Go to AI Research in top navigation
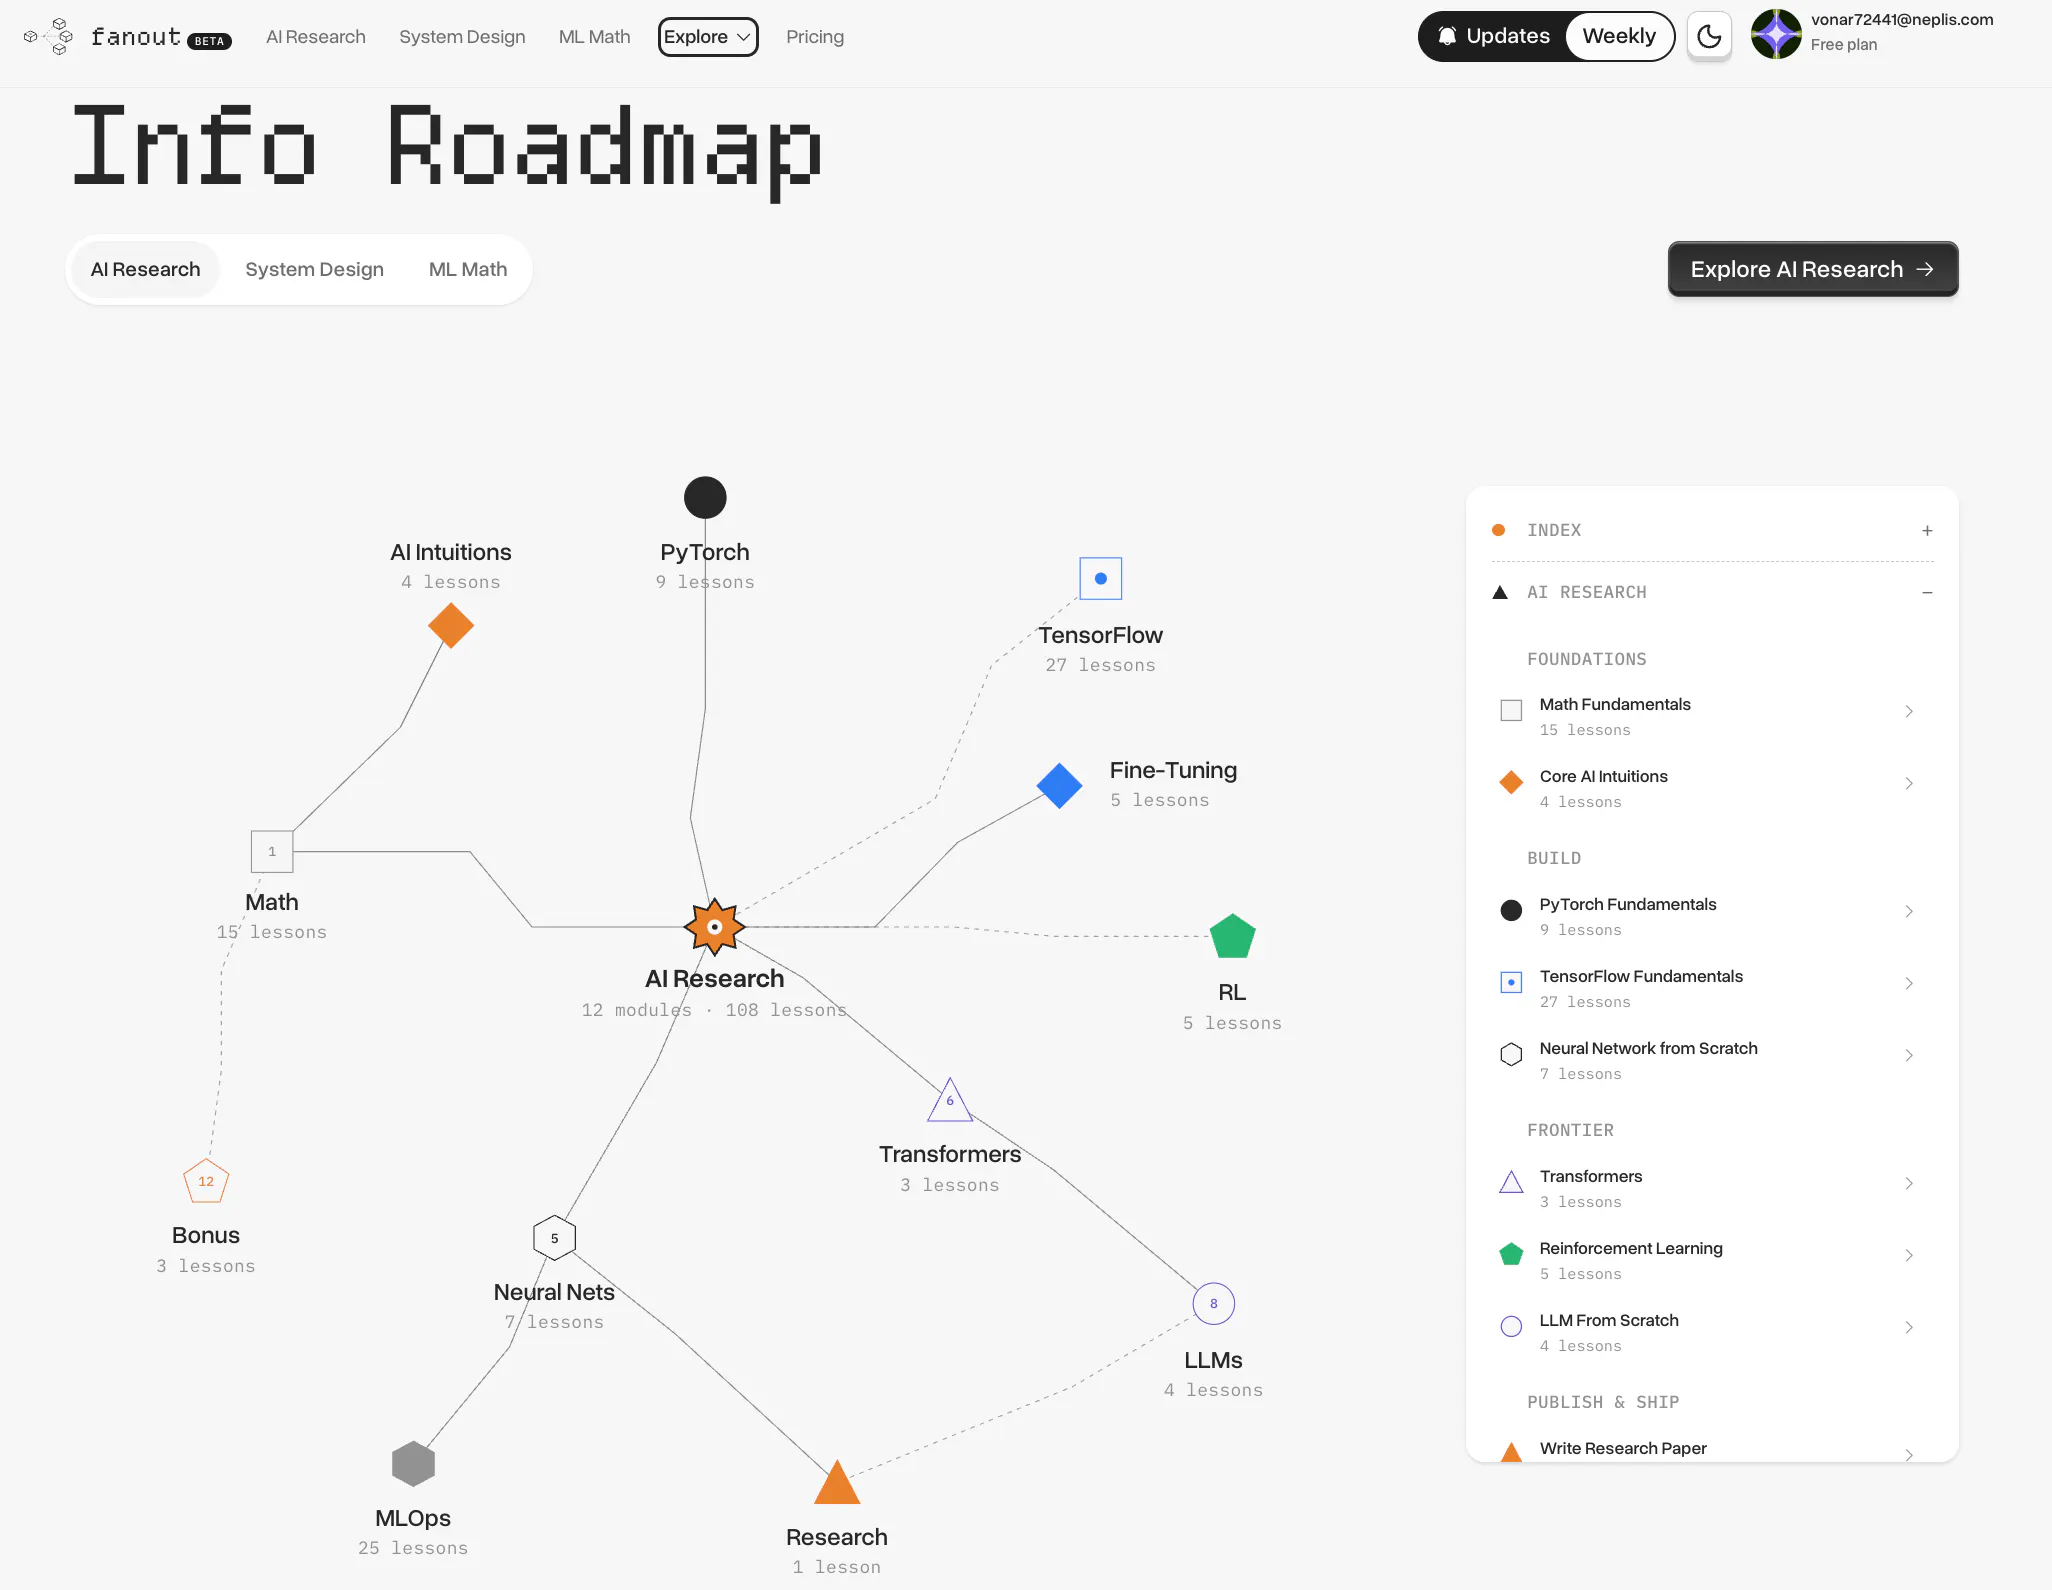This screenshot has width=2052, height=1590. click(316, 37)
